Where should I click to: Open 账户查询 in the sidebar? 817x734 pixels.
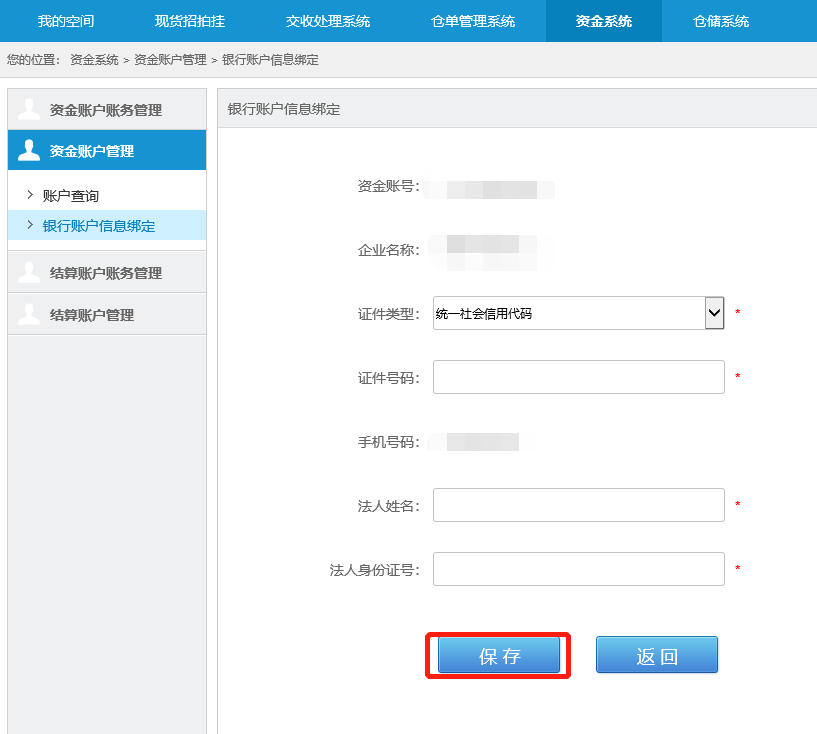point(71,196)
